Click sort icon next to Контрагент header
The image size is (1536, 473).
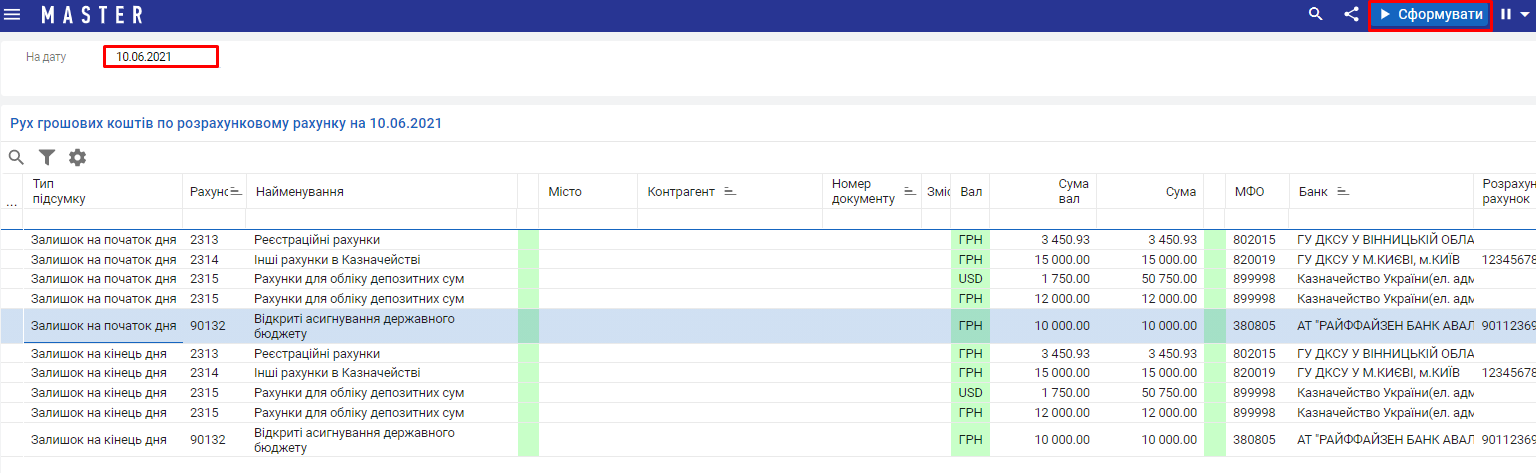pos(730,191)
